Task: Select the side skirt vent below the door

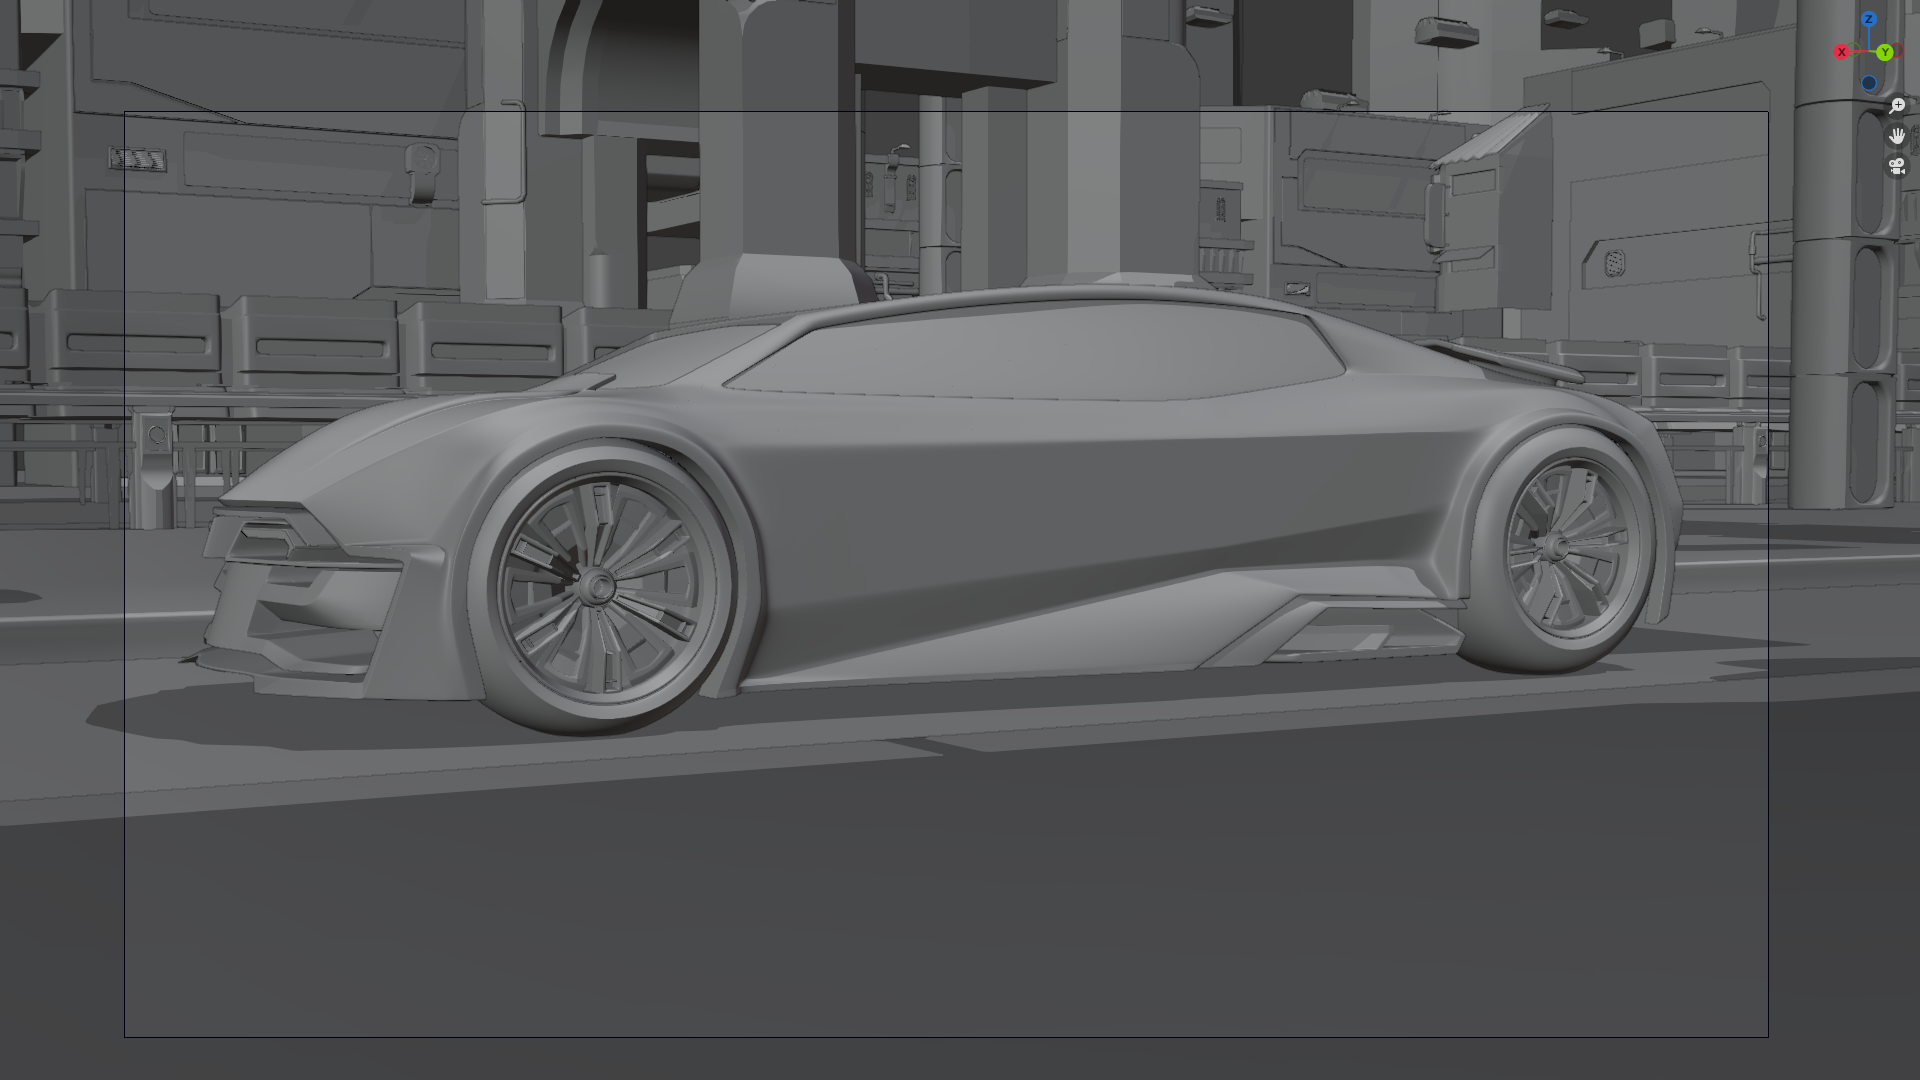Action: coord(1340,632)
